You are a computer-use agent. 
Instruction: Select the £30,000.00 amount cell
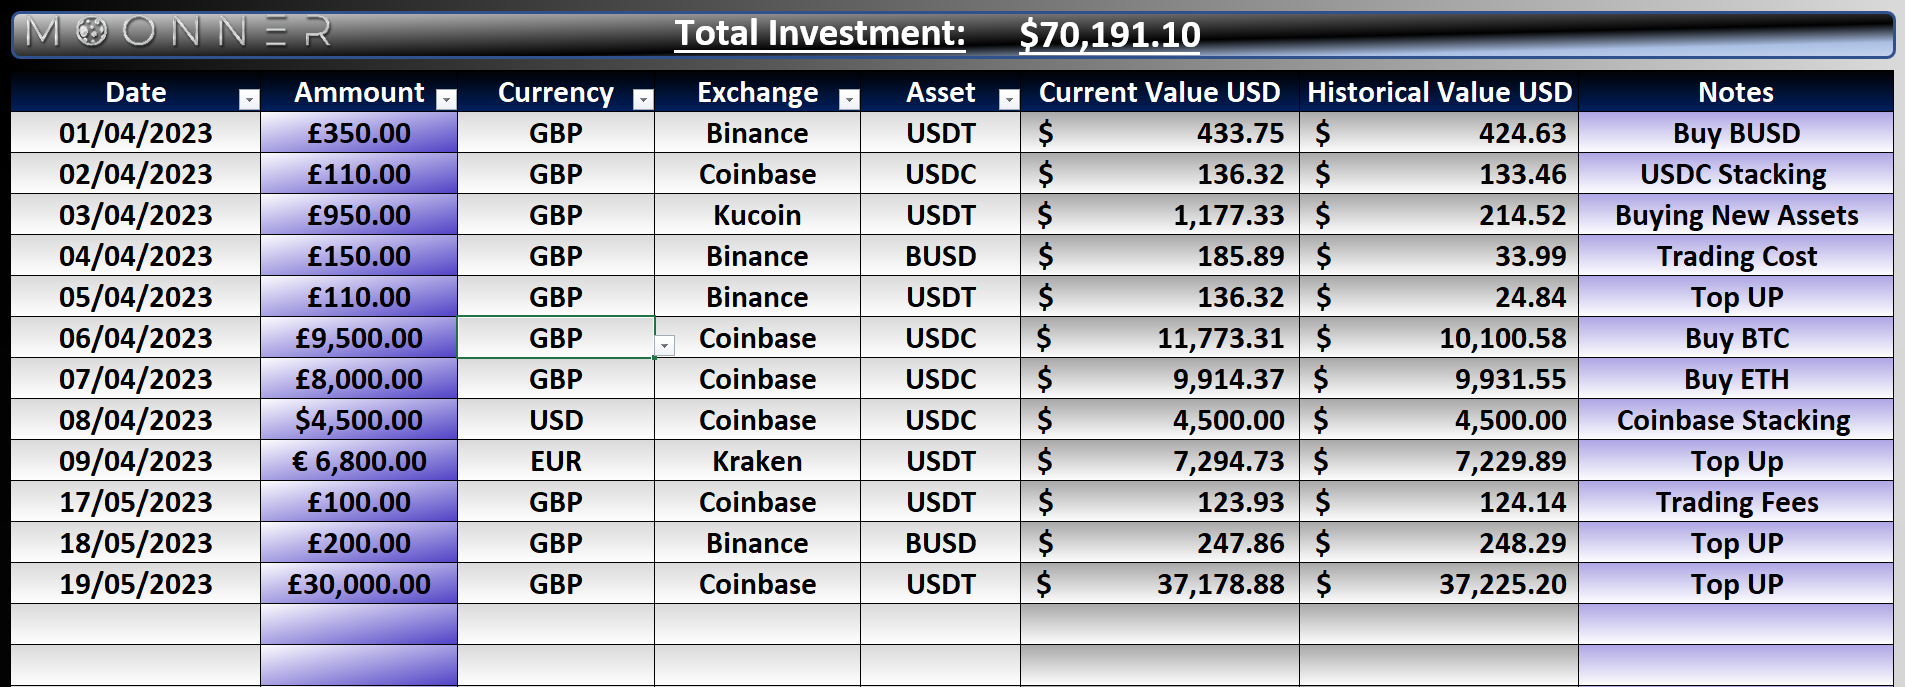pyautogui.click(x=359, y=584)
